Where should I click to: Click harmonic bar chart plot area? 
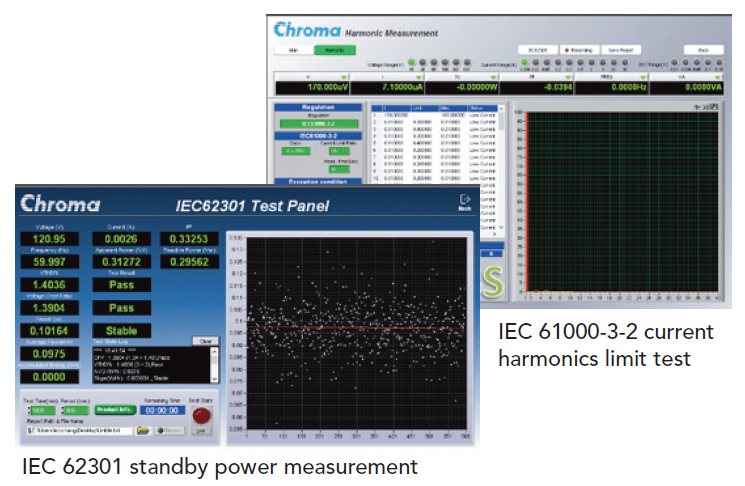coord(622,202)
